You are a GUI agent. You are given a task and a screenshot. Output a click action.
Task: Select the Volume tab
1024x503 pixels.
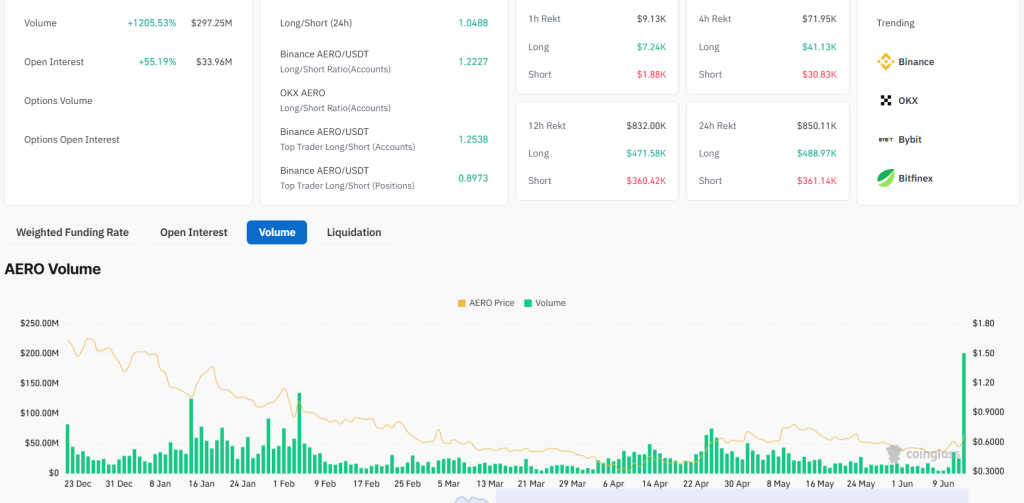click(x=277, y=233)
